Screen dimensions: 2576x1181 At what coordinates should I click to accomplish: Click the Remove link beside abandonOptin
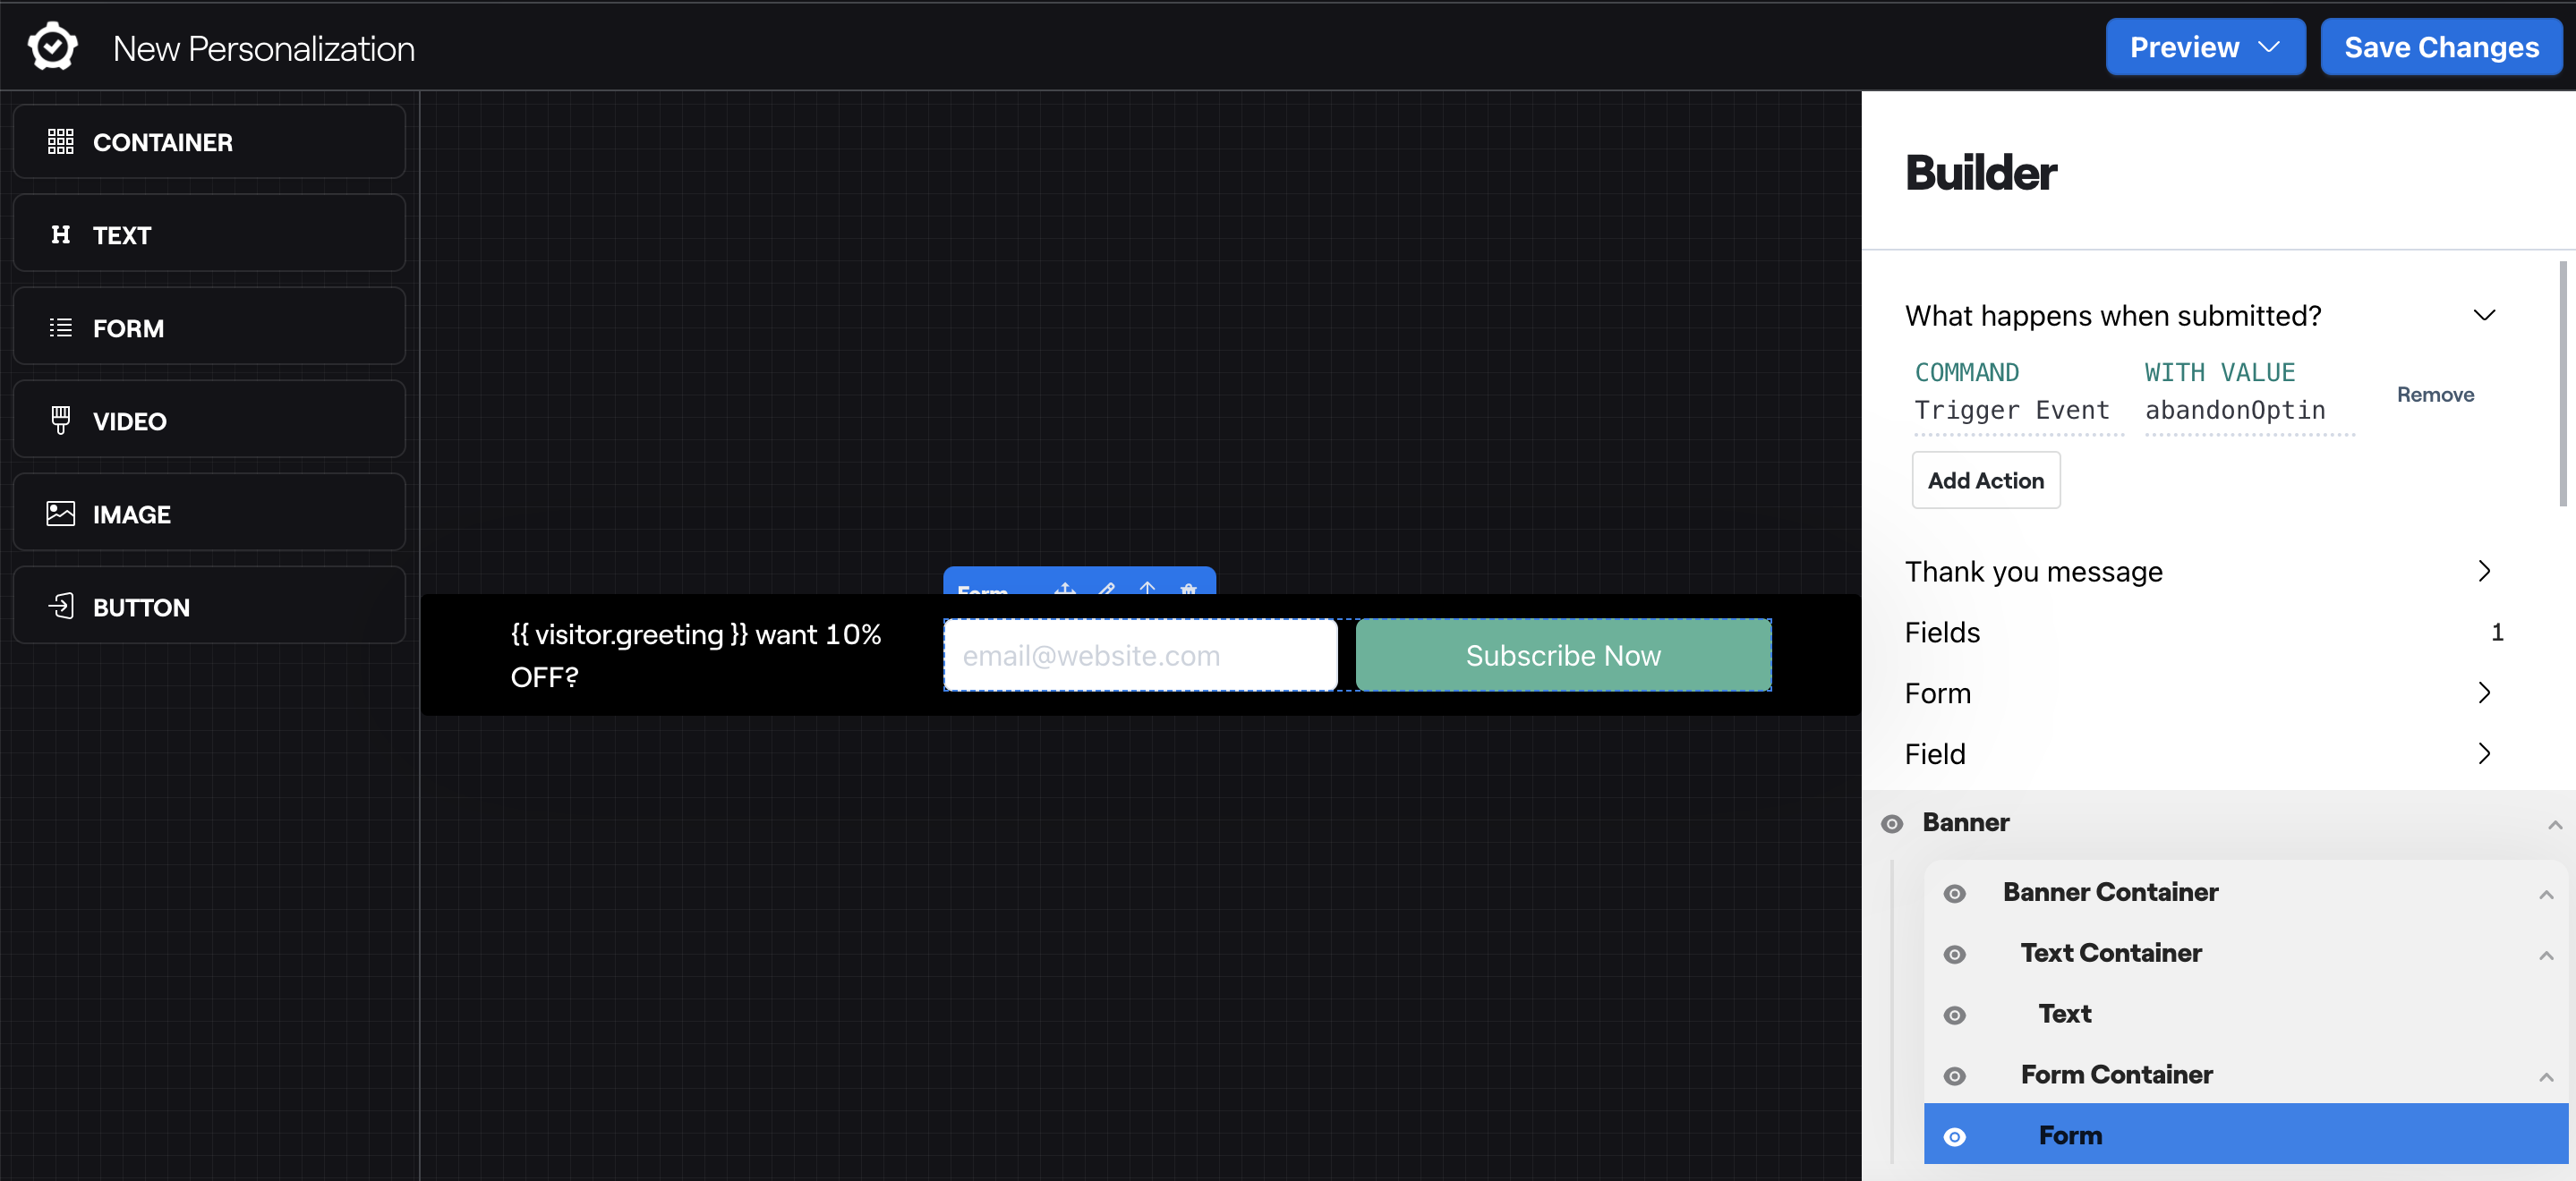point(2435,395)
